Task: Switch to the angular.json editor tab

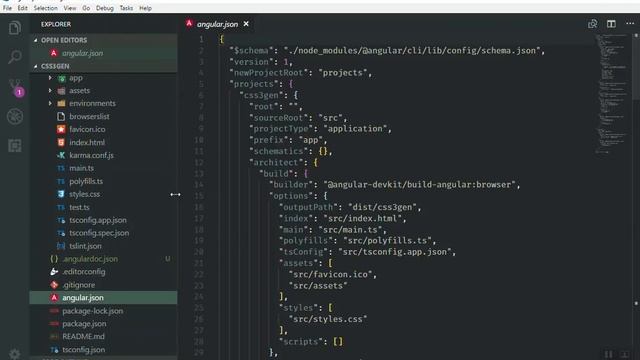Action: 217,24
